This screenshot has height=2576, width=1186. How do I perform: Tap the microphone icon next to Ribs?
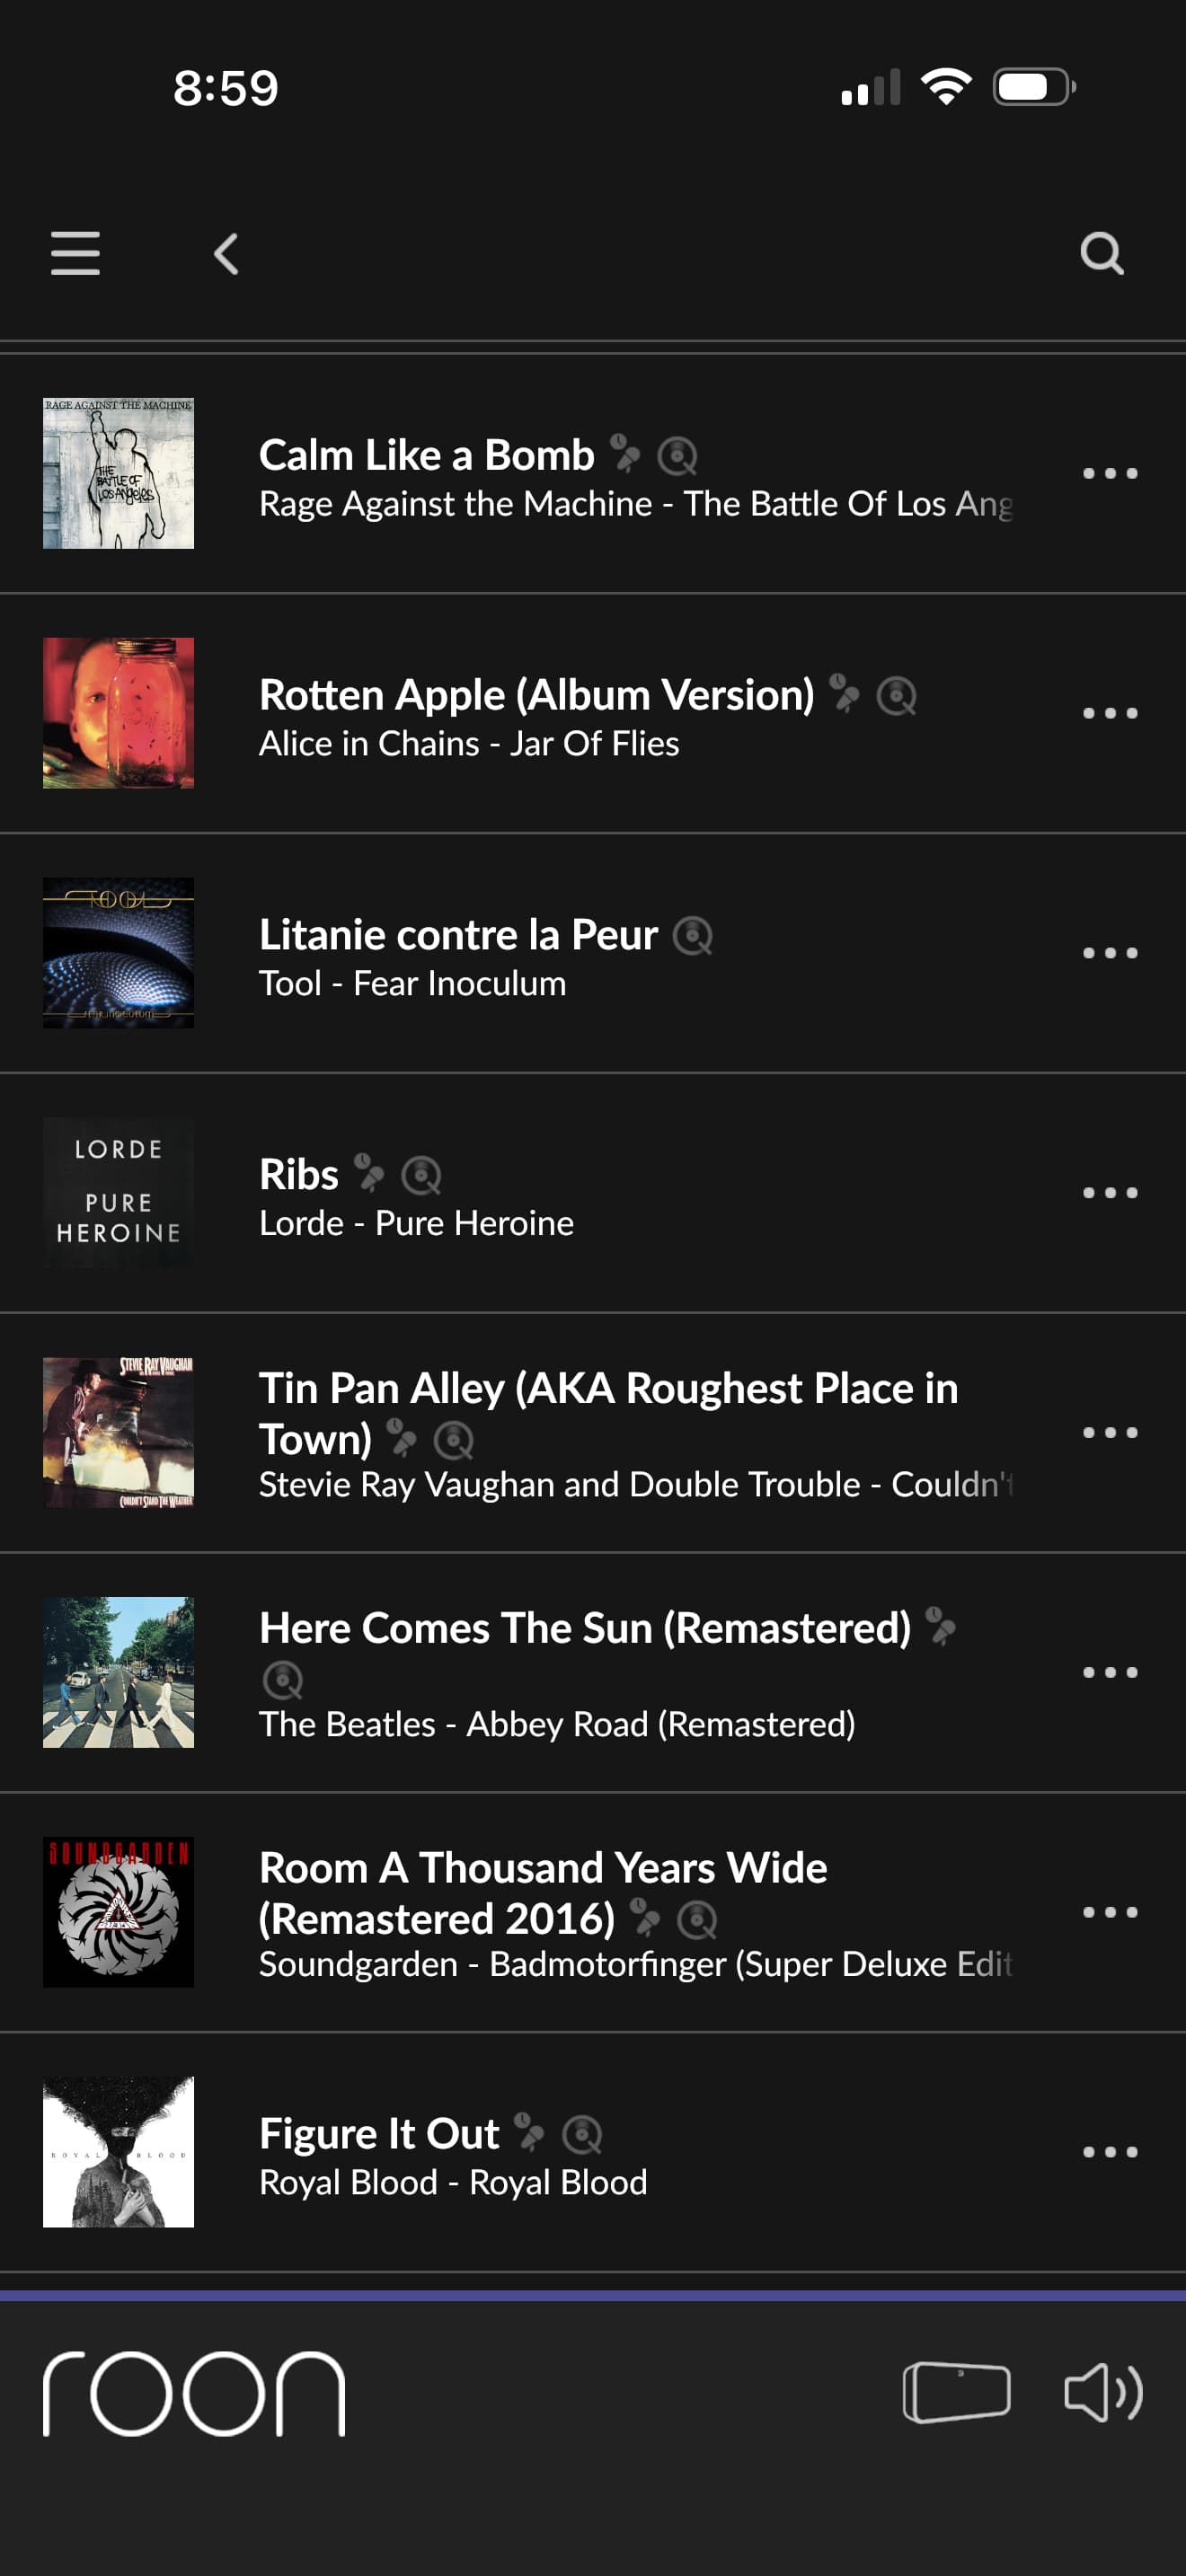pyautogui.click(x=369, y=1174)
